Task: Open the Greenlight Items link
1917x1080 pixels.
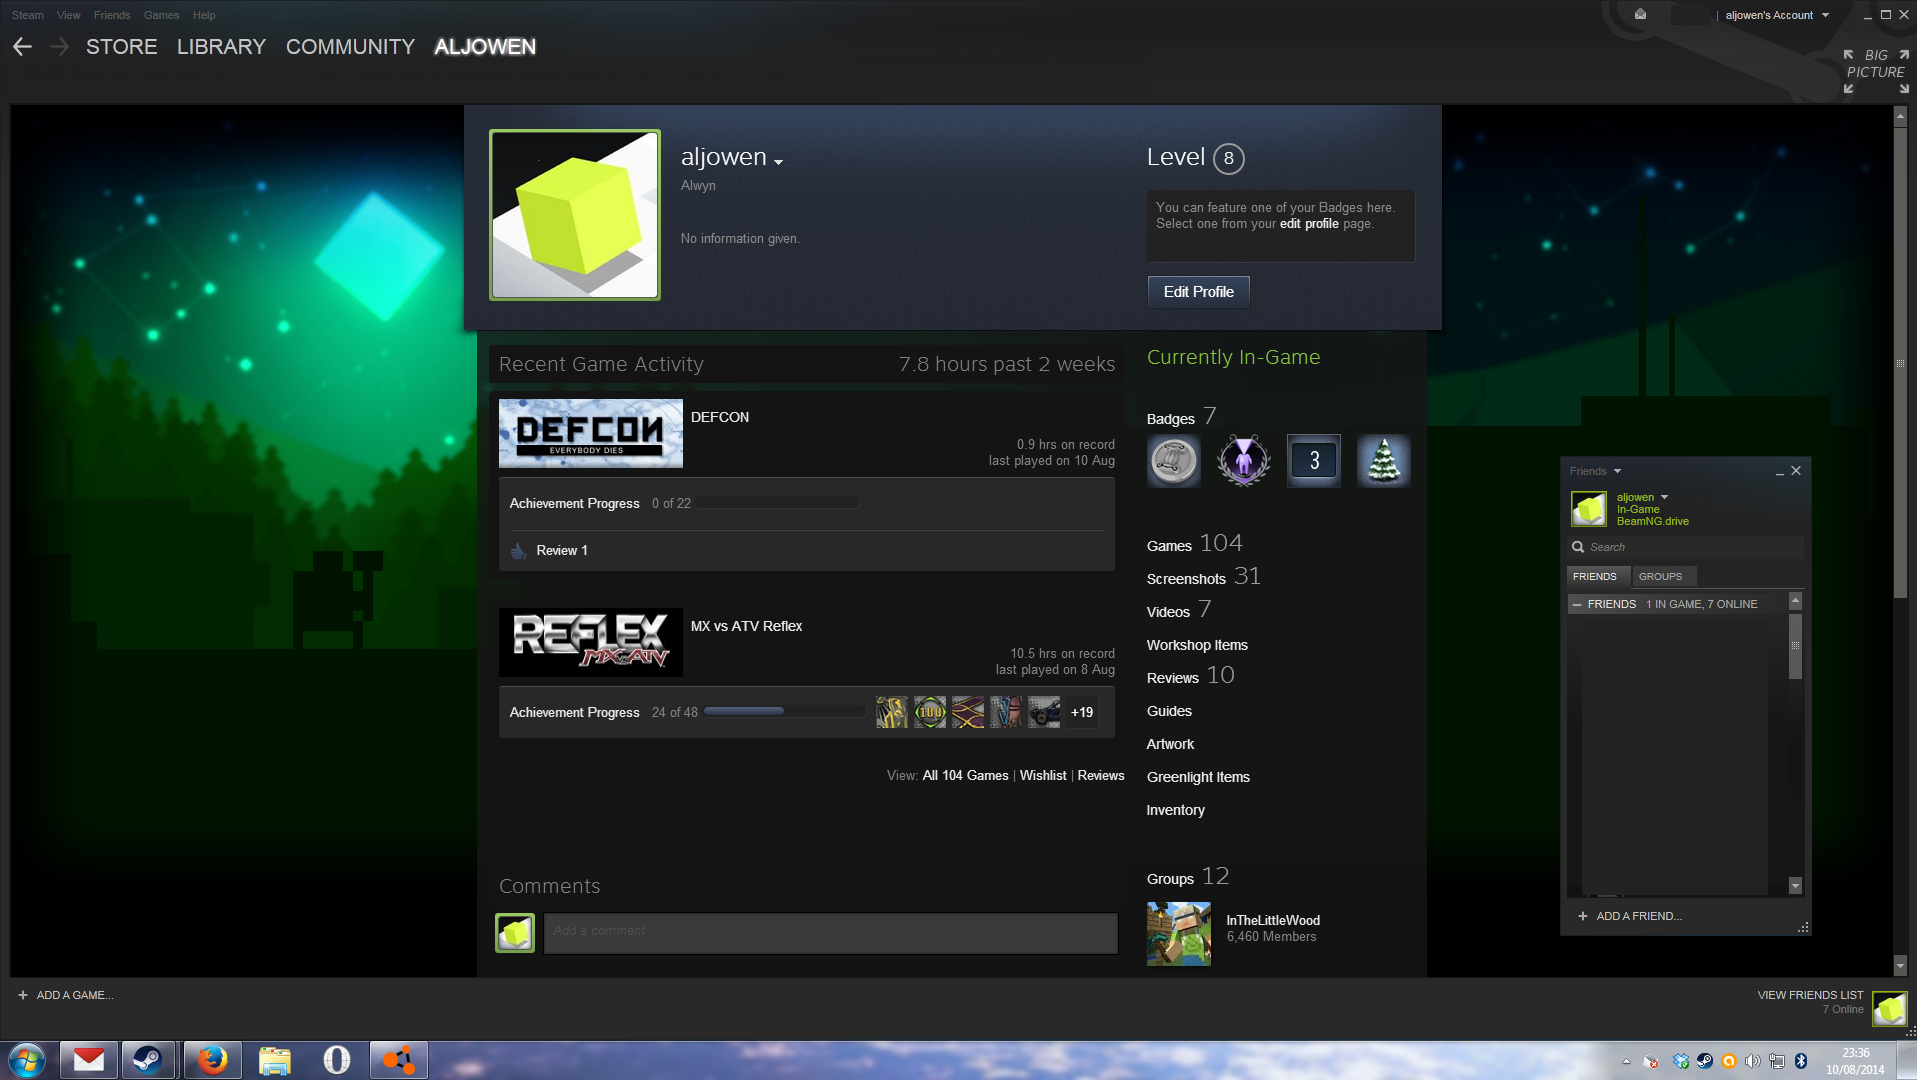Action: 1198,777
